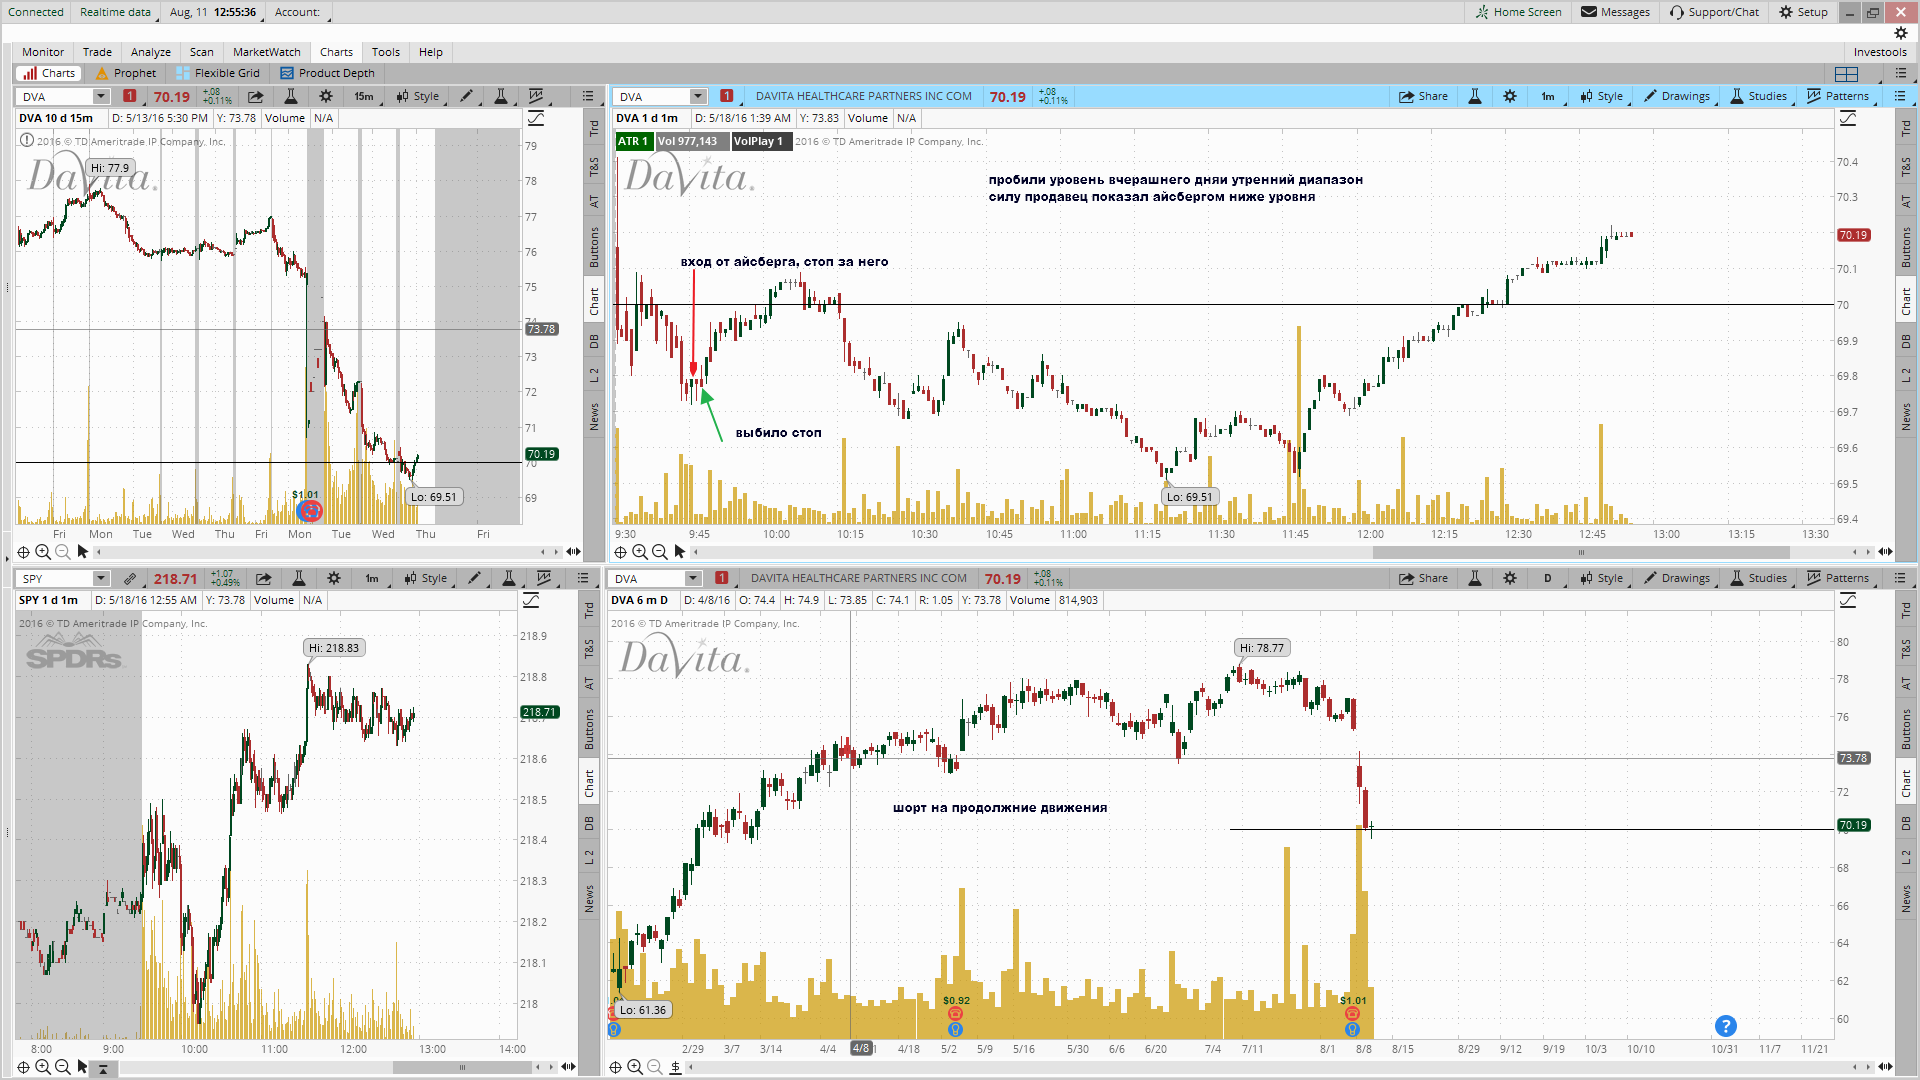The image size is (1920, 1080).
Task: Open the Flexible Grid sub-tab
Action: coord(218,73)
